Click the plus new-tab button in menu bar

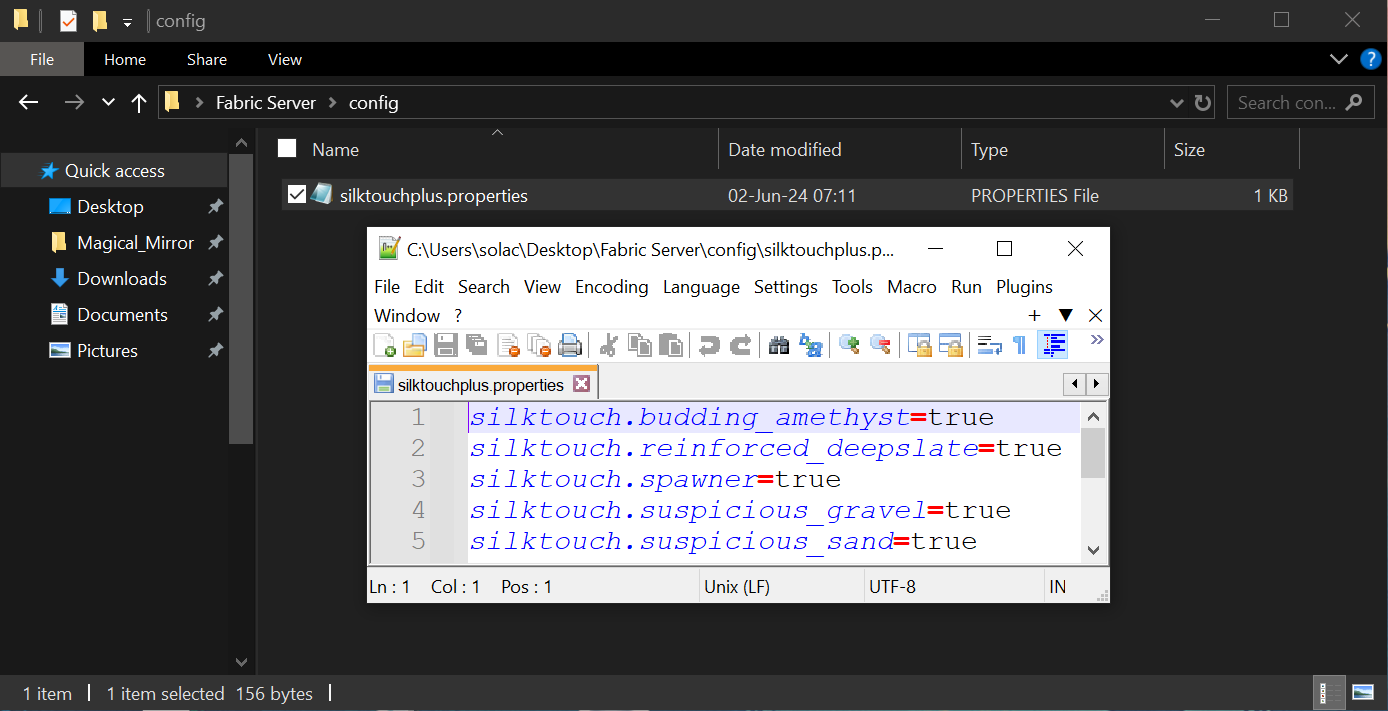pyautogui.click(x=1034, y=315)
